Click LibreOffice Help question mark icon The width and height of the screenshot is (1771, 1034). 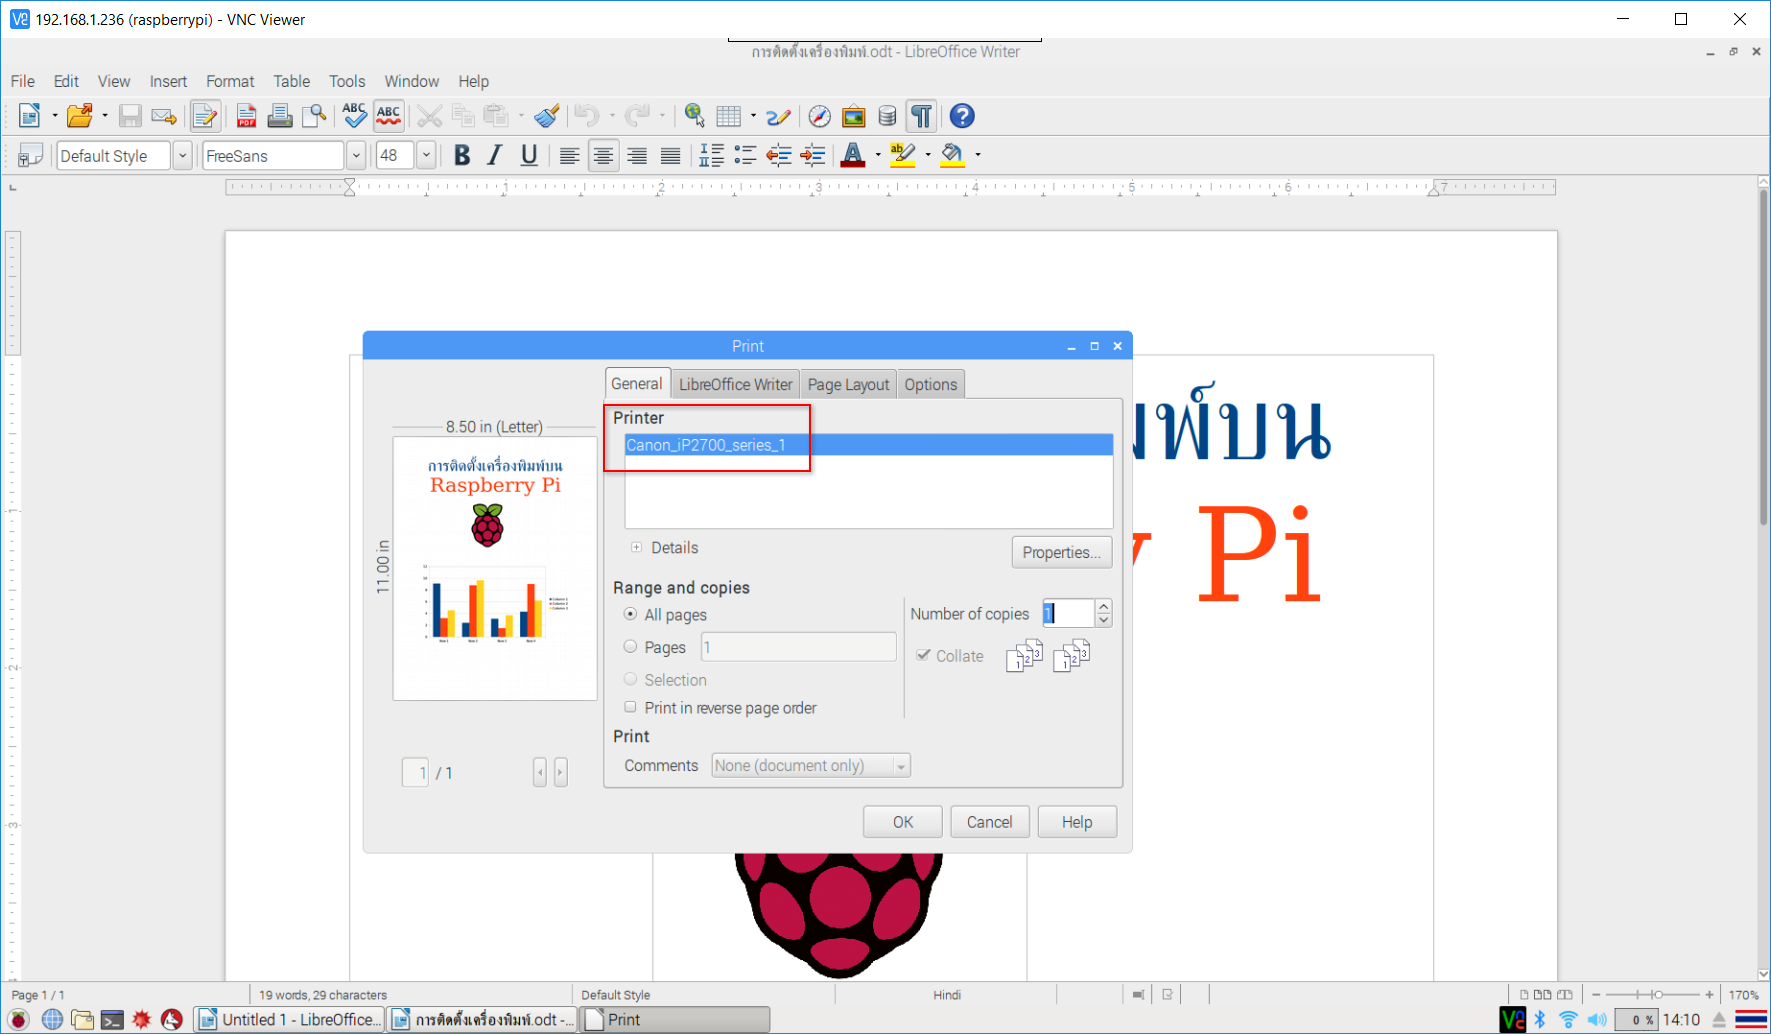click(962, 116)
